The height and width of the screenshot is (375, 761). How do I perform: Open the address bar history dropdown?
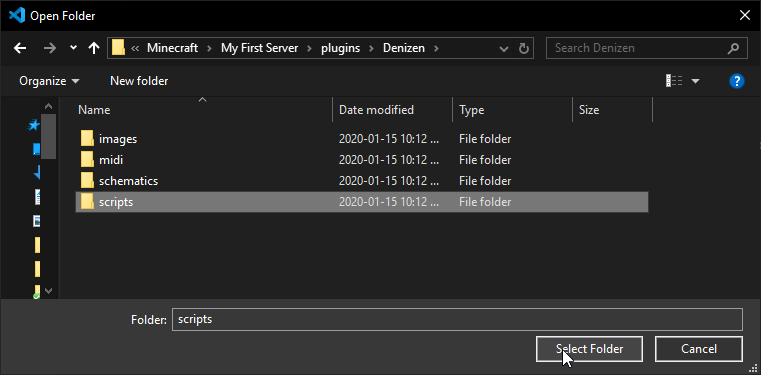[x=504, y=49]
